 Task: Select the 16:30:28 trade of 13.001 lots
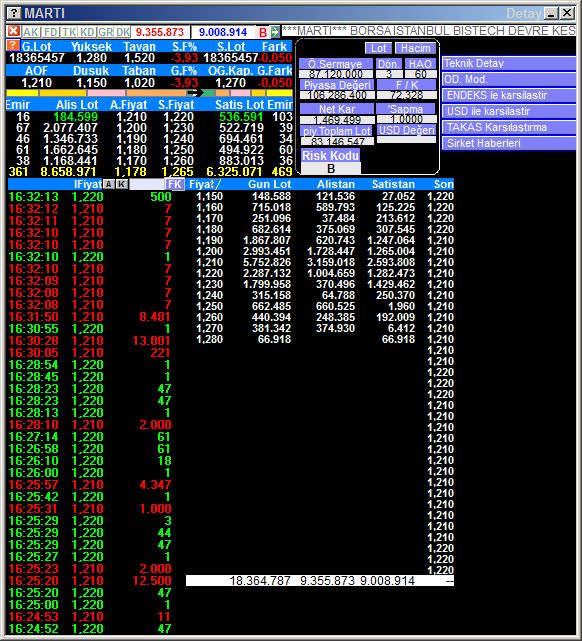point(90,341)
